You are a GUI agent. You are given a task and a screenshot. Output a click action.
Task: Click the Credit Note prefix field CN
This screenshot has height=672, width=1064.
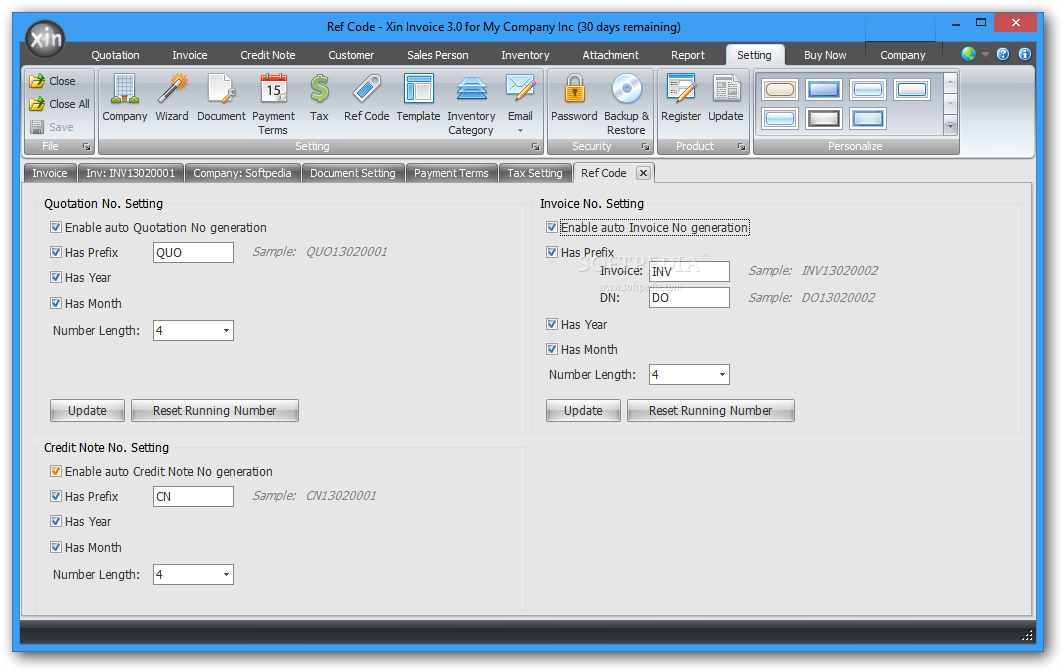click(193, 496)
